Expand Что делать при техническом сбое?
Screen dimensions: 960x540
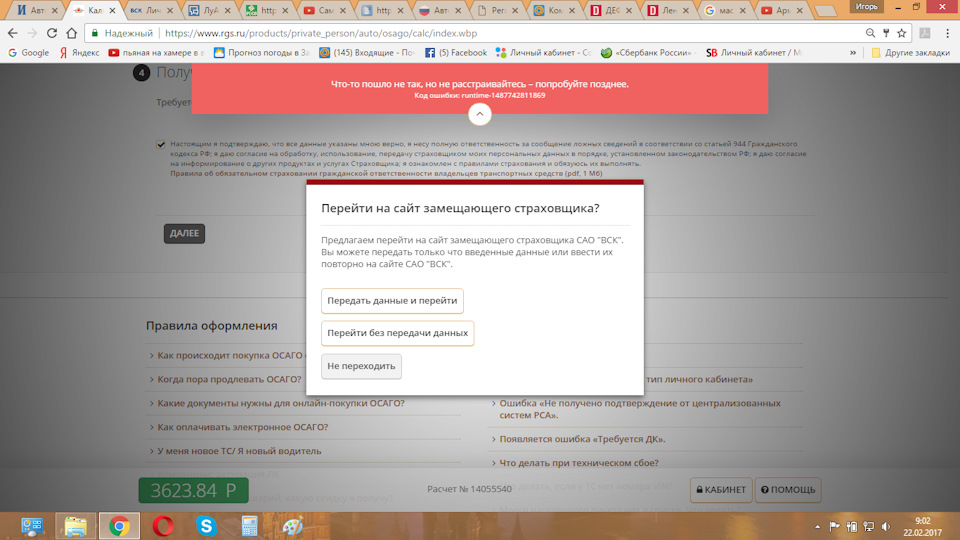pos(579,463)
